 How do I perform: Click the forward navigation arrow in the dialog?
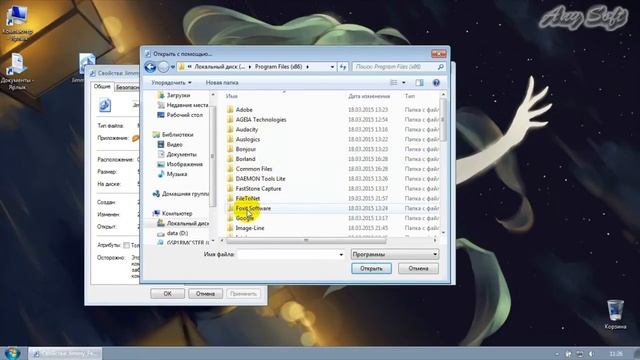point(163,67)
